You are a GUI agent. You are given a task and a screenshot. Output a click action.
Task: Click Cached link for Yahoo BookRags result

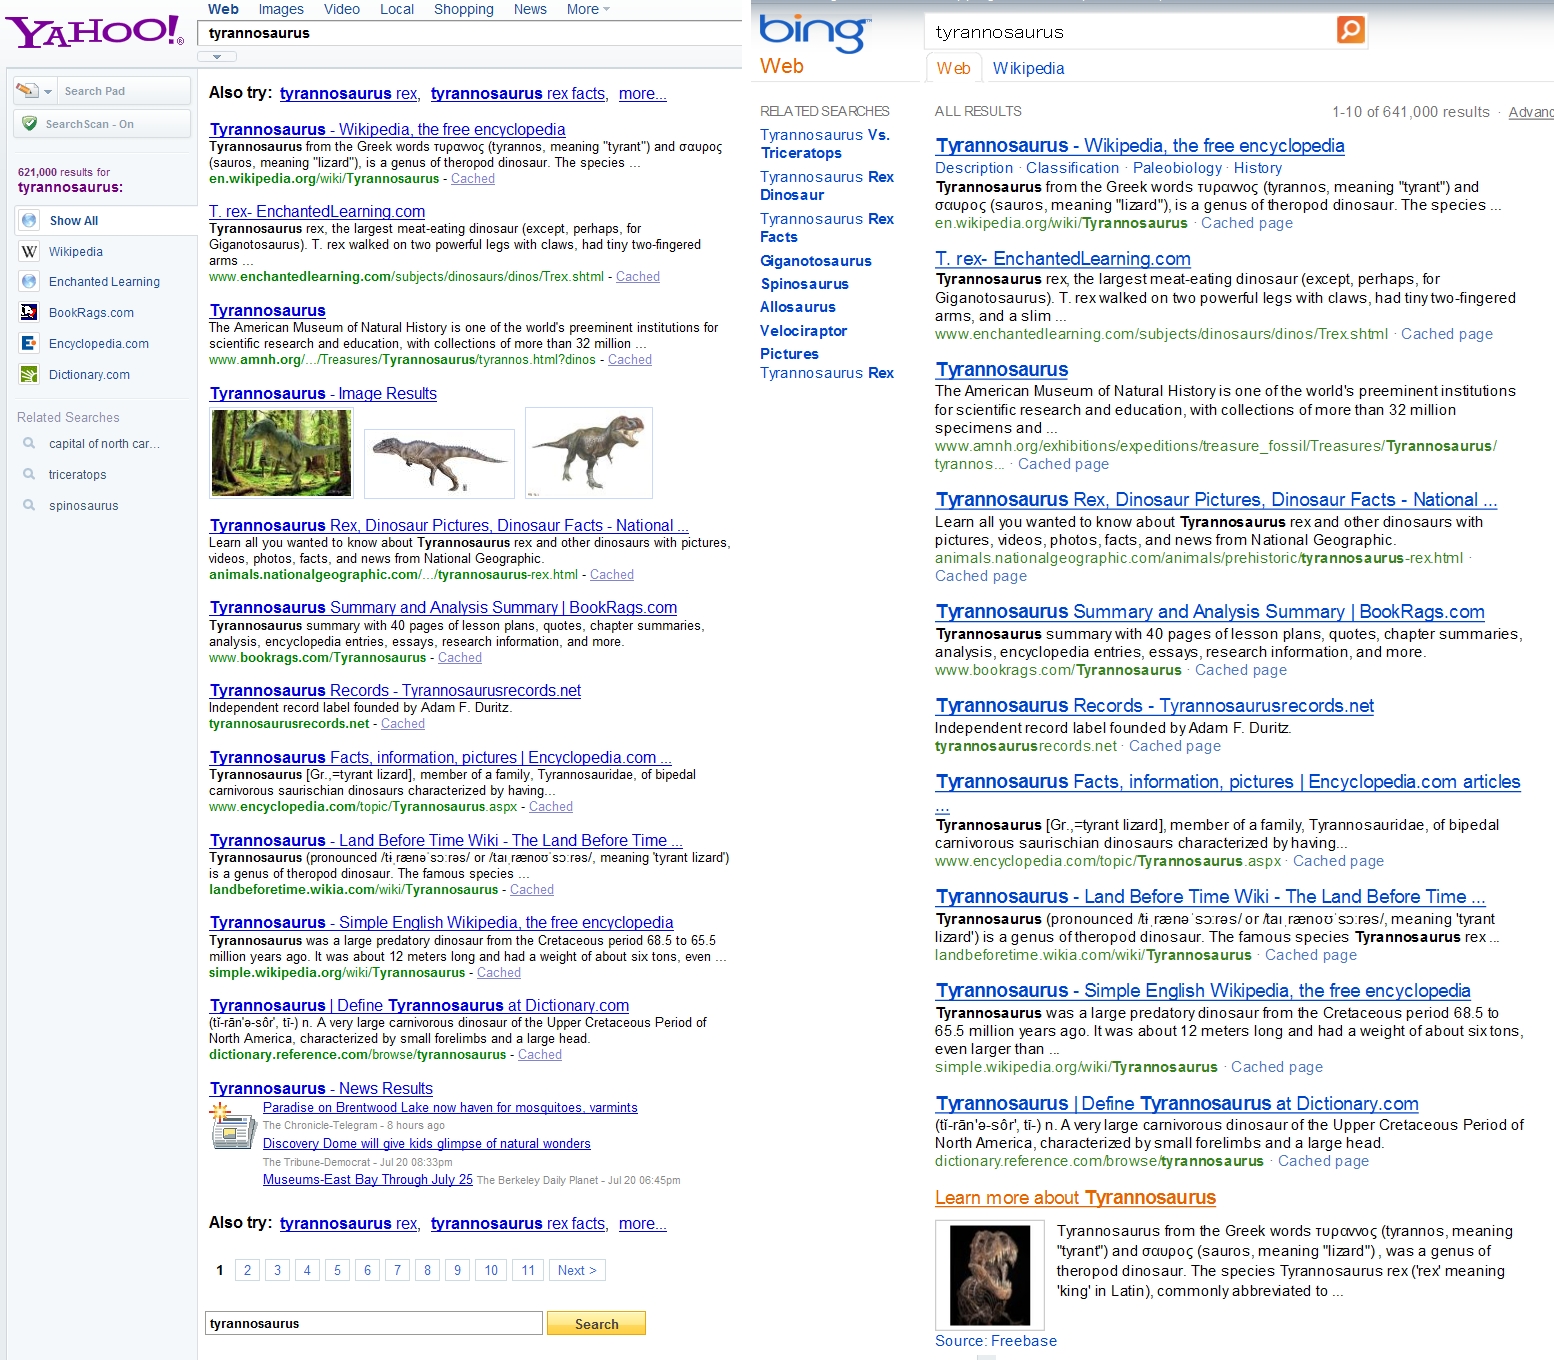click(x=460, y=658)
